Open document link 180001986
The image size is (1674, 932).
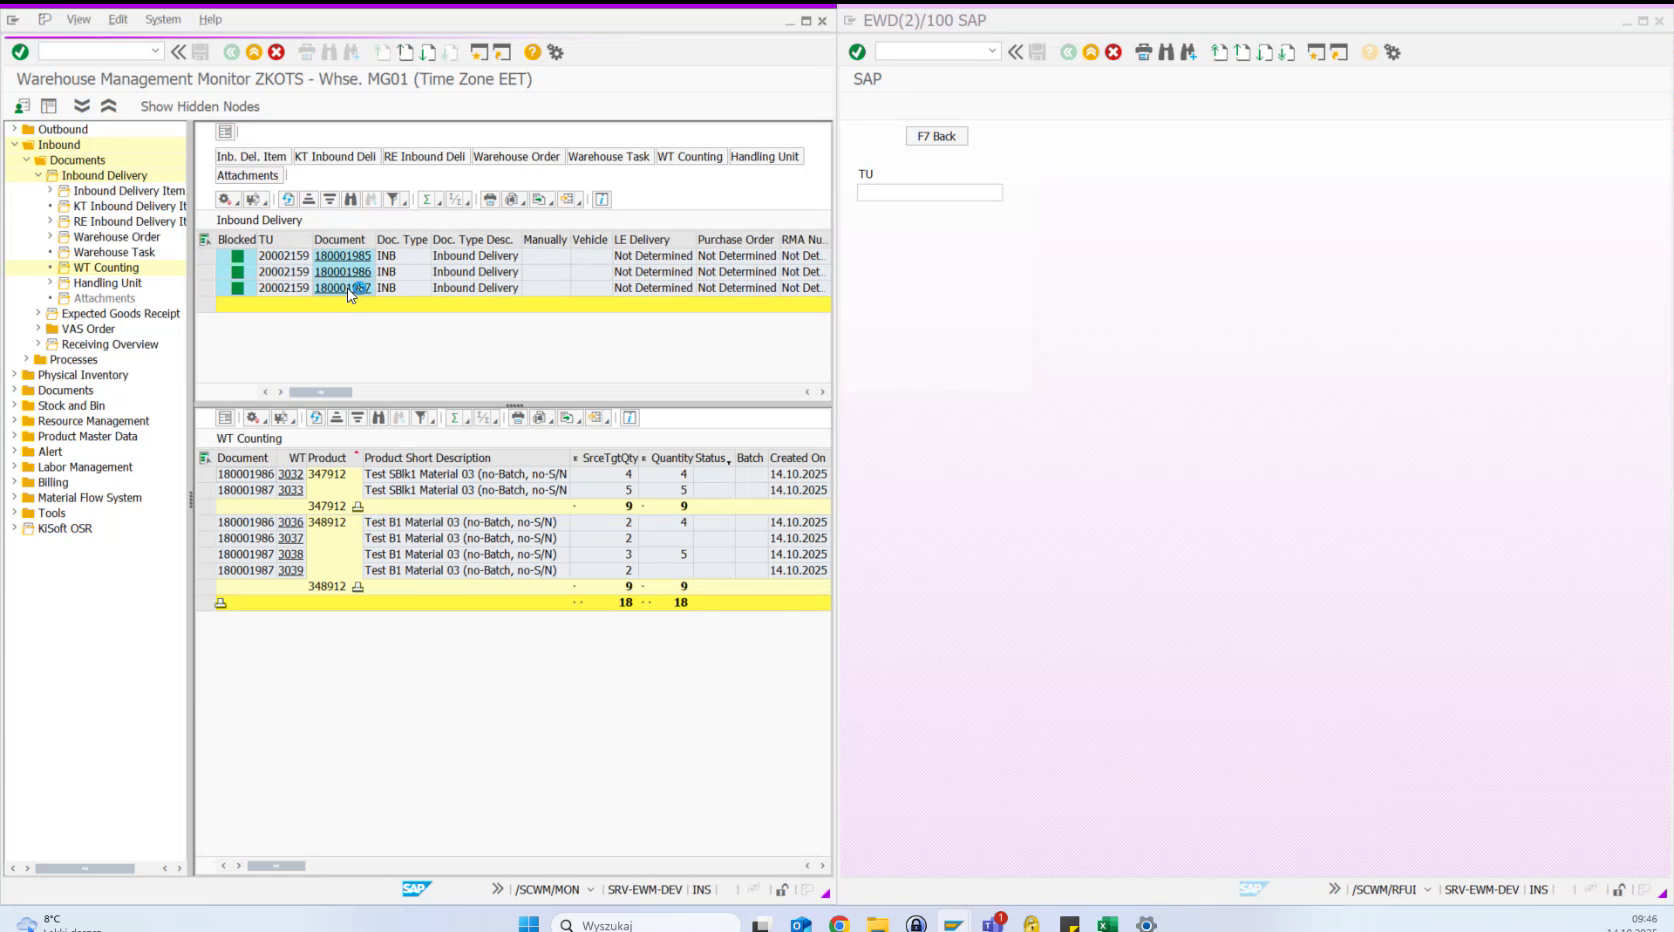tap(343, 271)
